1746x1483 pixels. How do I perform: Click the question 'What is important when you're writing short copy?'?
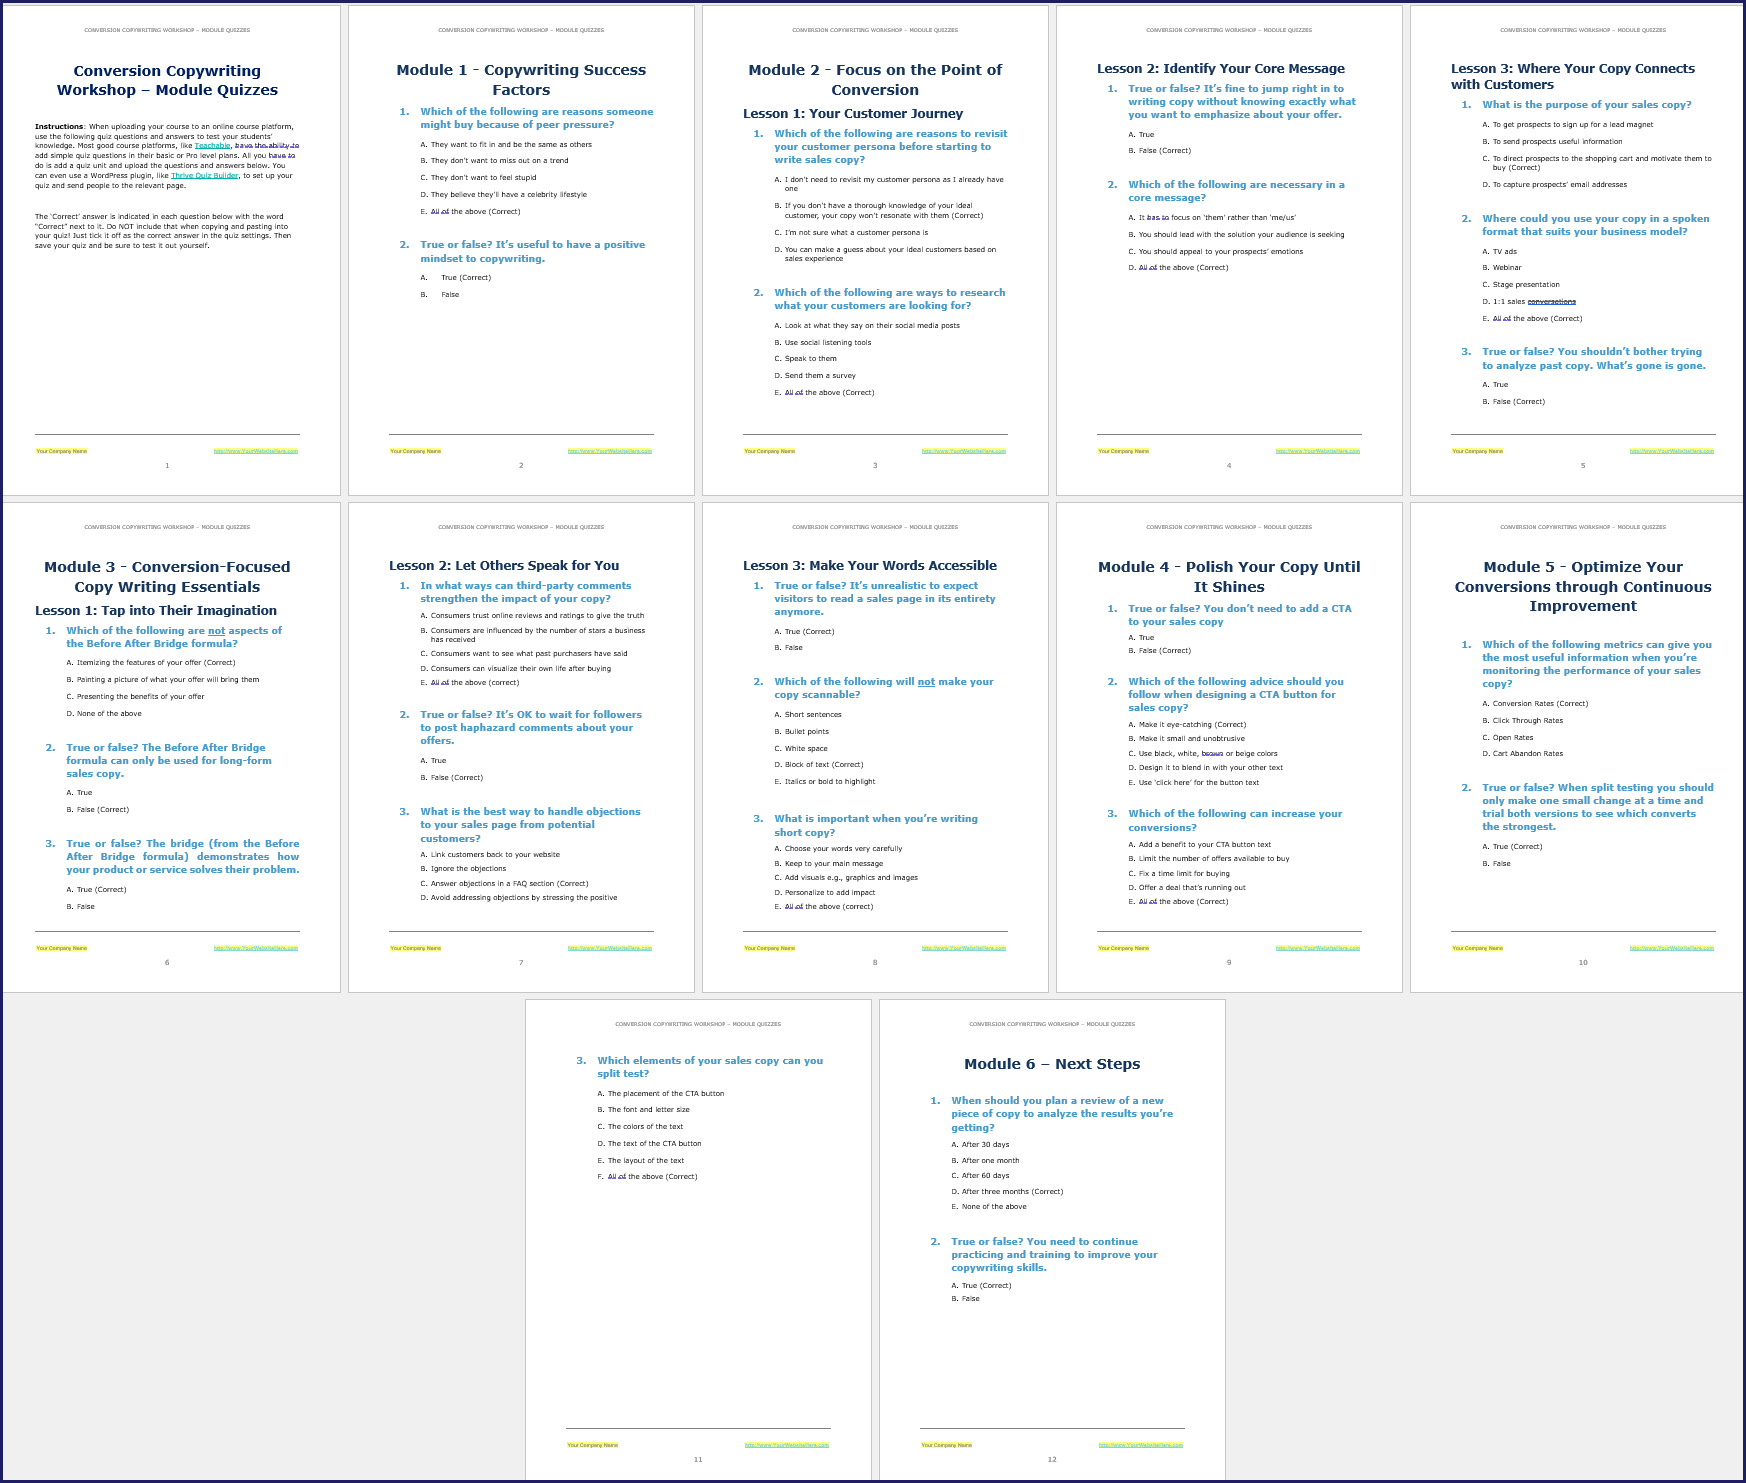876,826
